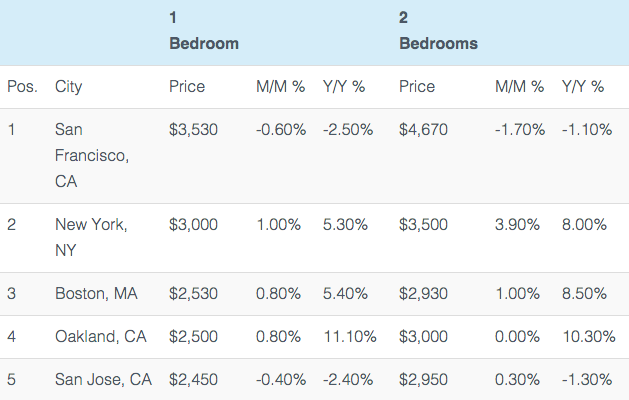
Task: Click the Y/Y % header under 2 Bedrooms
Action: (583, 87)
